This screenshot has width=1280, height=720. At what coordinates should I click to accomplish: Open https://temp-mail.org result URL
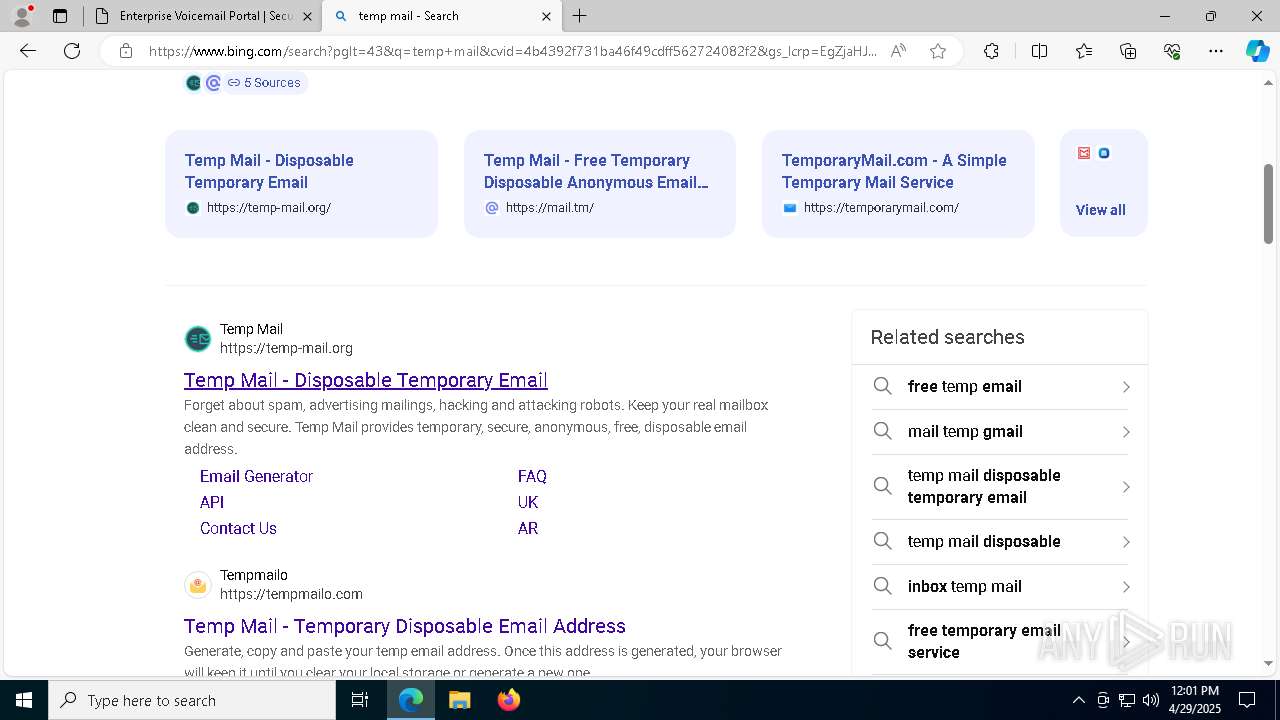coord(286,348)
